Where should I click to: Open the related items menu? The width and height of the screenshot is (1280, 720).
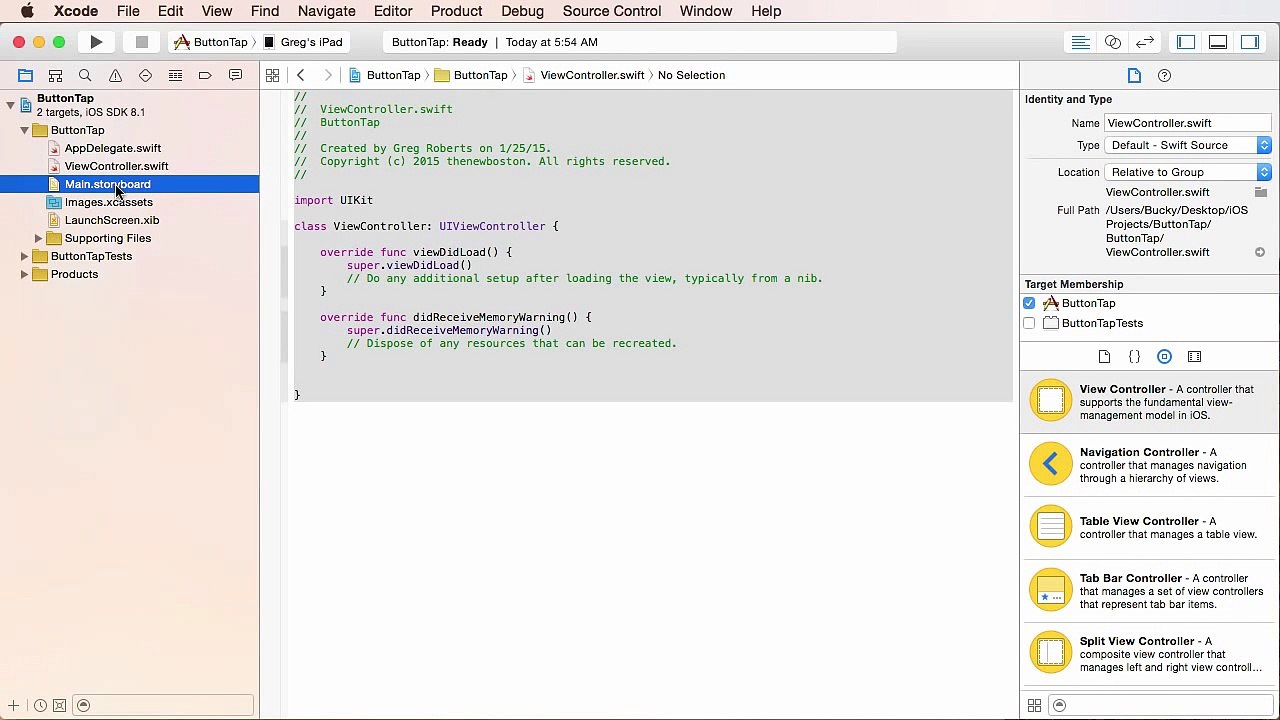click(x=272, y=75)
